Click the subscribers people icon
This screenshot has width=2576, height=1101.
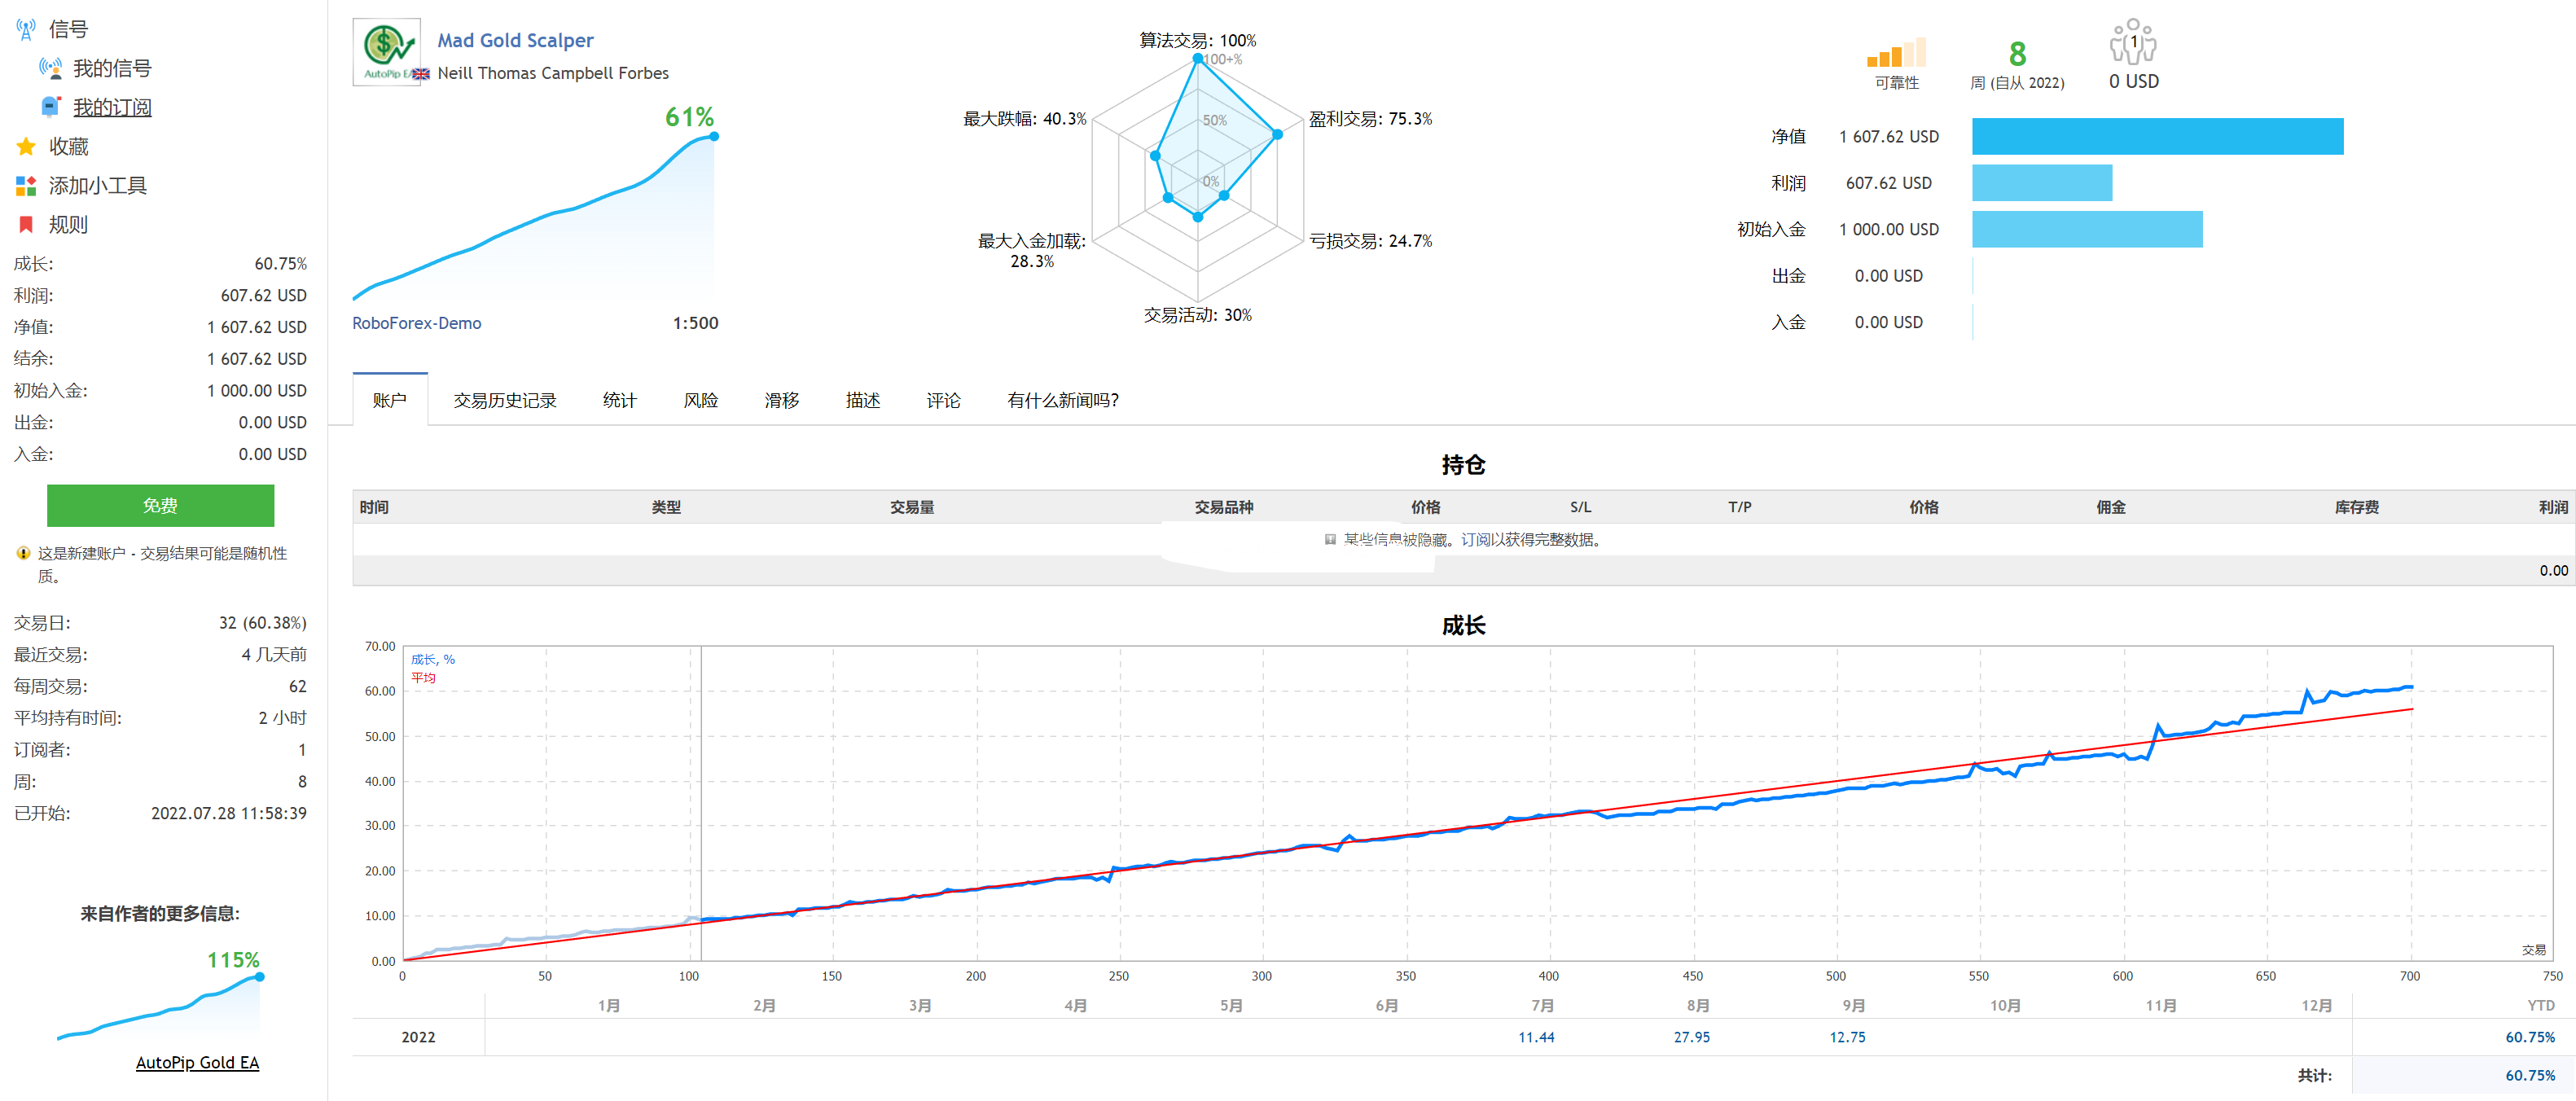click(x=2132, y=42)
